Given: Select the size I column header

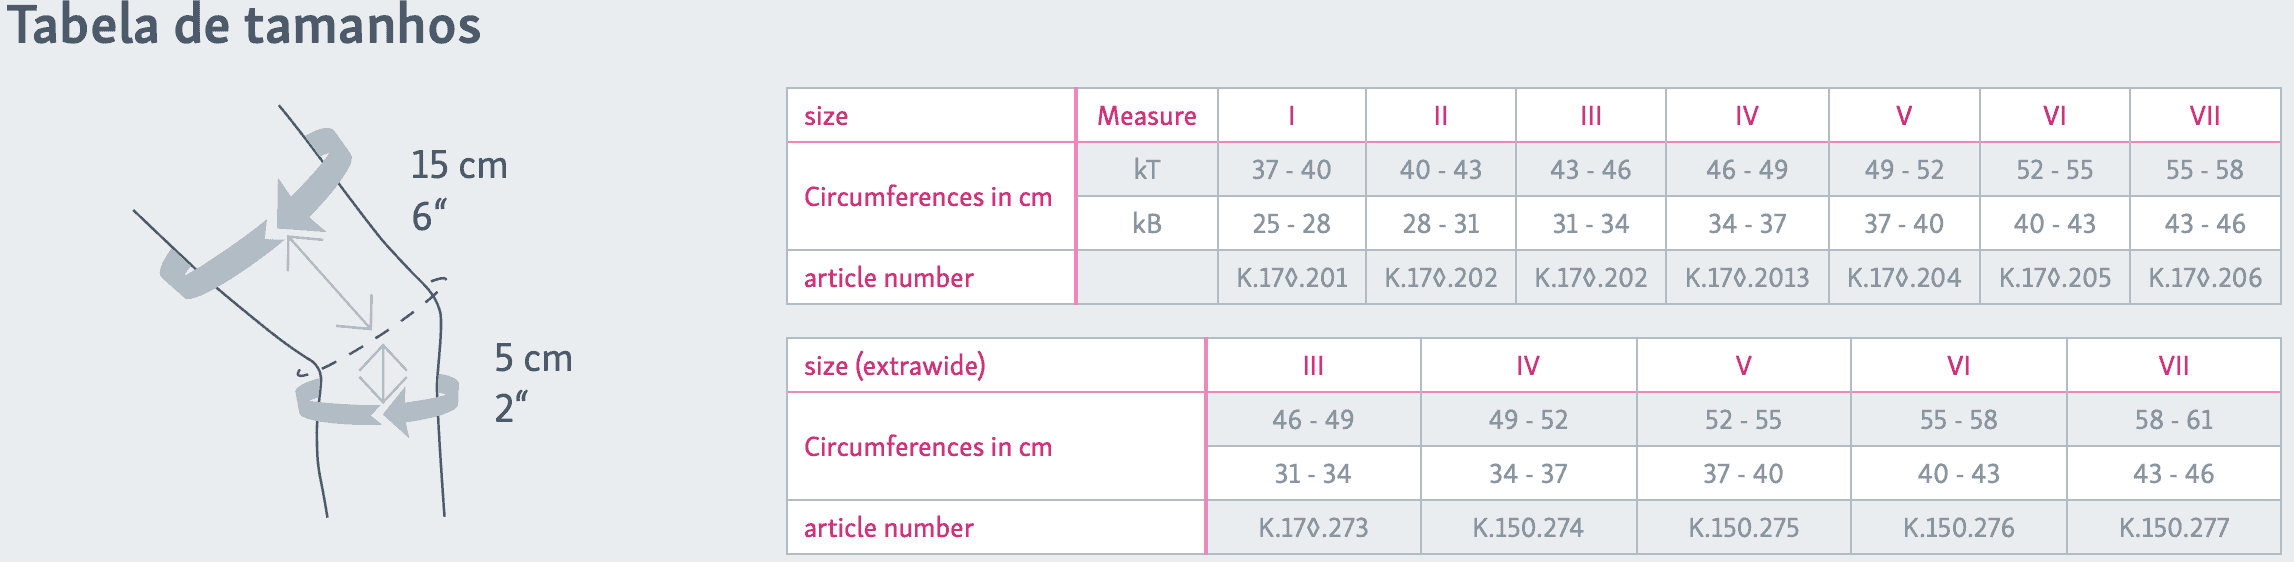Looking at the screenshot, I should click(x=1291, y=116).
